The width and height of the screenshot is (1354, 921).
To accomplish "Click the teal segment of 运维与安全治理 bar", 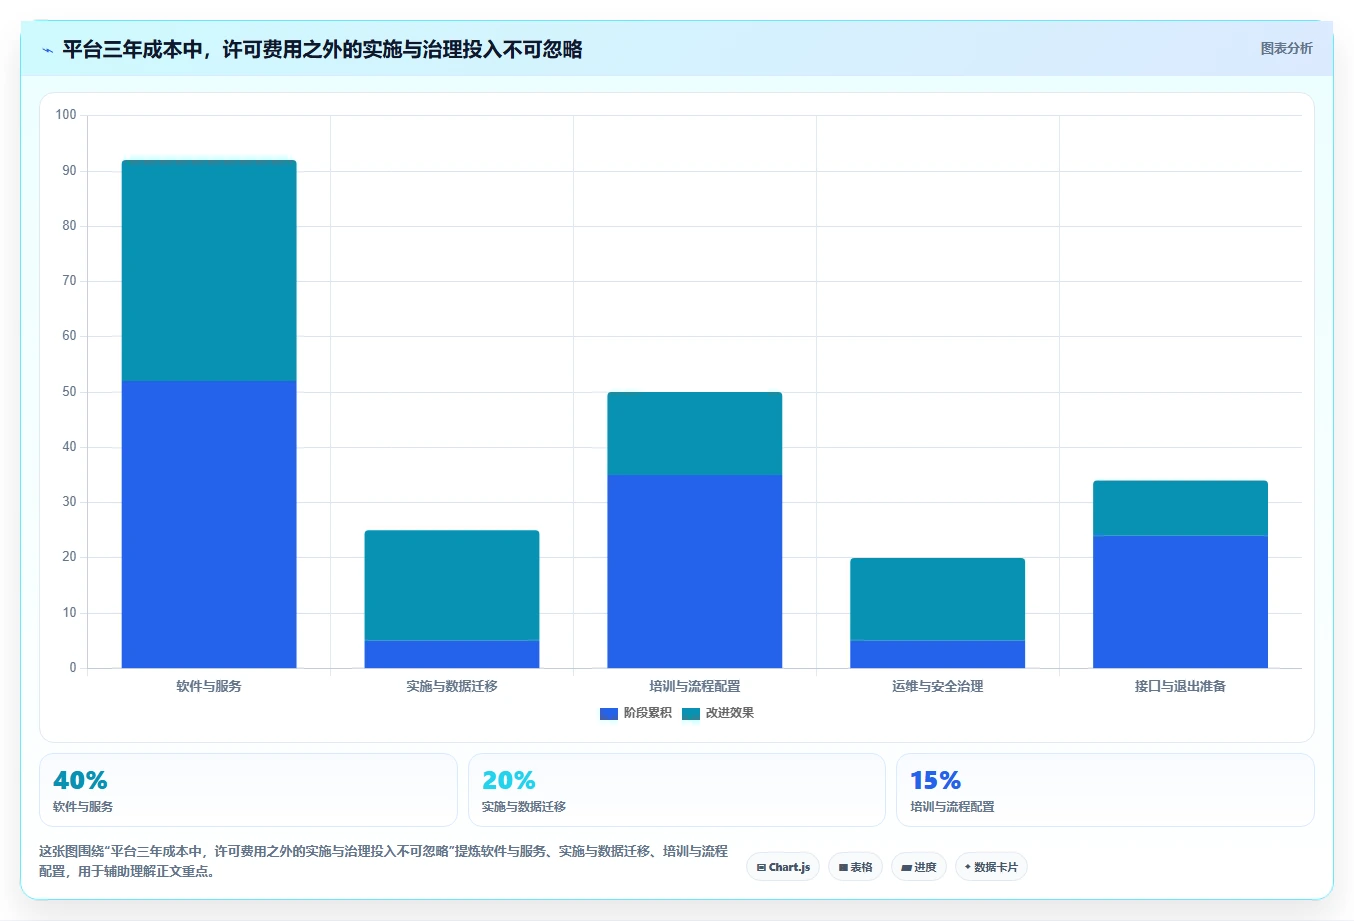I will [938, 599].
